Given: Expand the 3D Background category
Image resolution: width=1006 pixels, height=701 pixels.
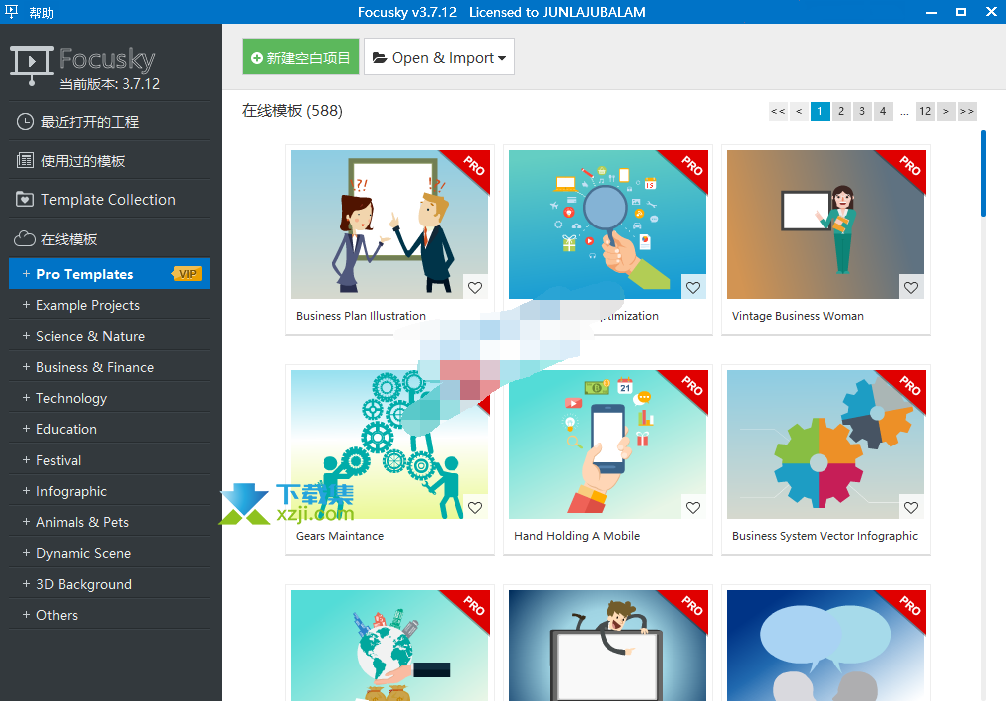Looking at the screenshot, I should tap(26, 584).
